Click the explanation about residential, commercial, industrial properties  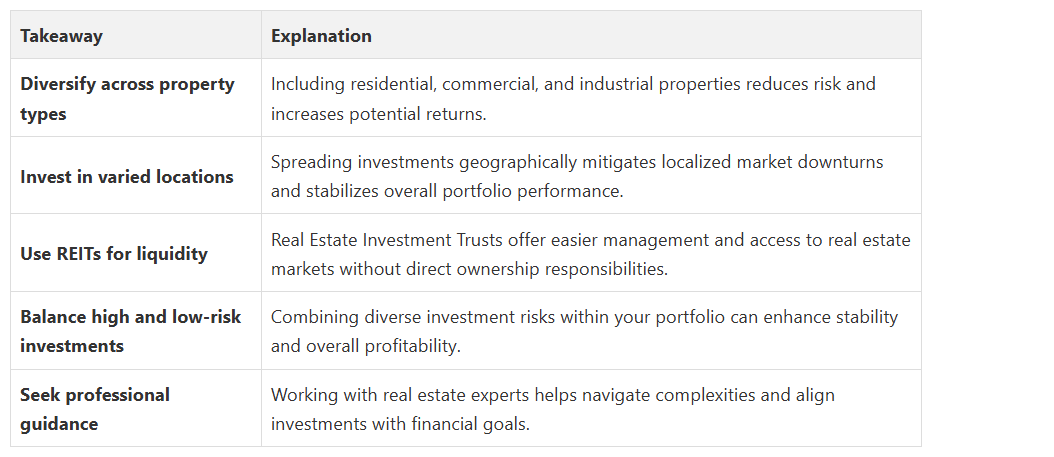pyautogui.click(x=591, y=98)
